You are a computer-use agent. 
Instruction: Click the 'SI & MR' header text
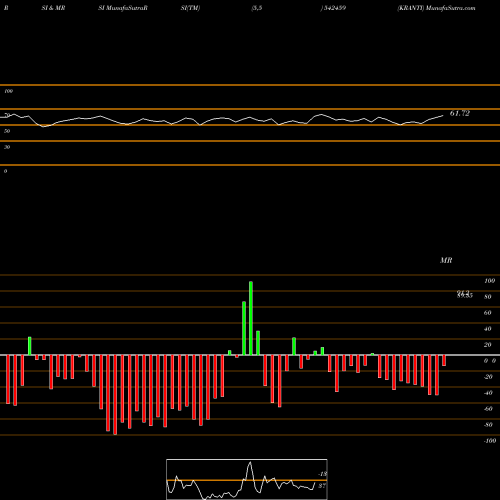tap(53, 8)
